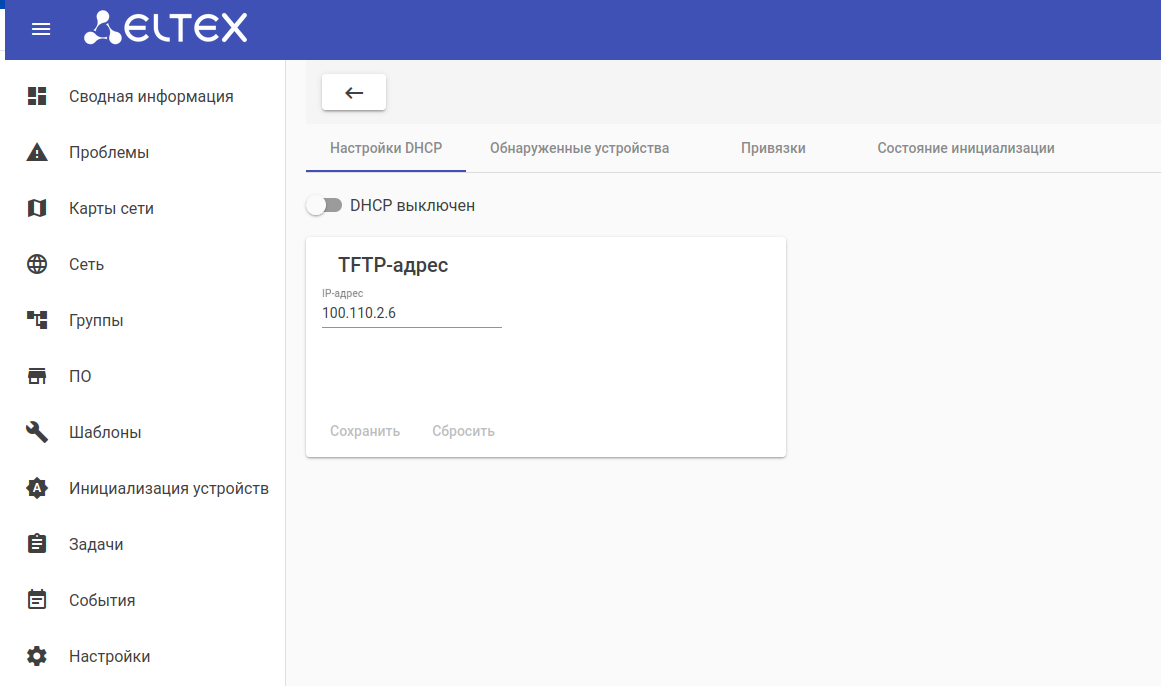This screenshot has height=686, width=1161.
Task: Open the hamburger menu icon
Action: coord(41,29)
